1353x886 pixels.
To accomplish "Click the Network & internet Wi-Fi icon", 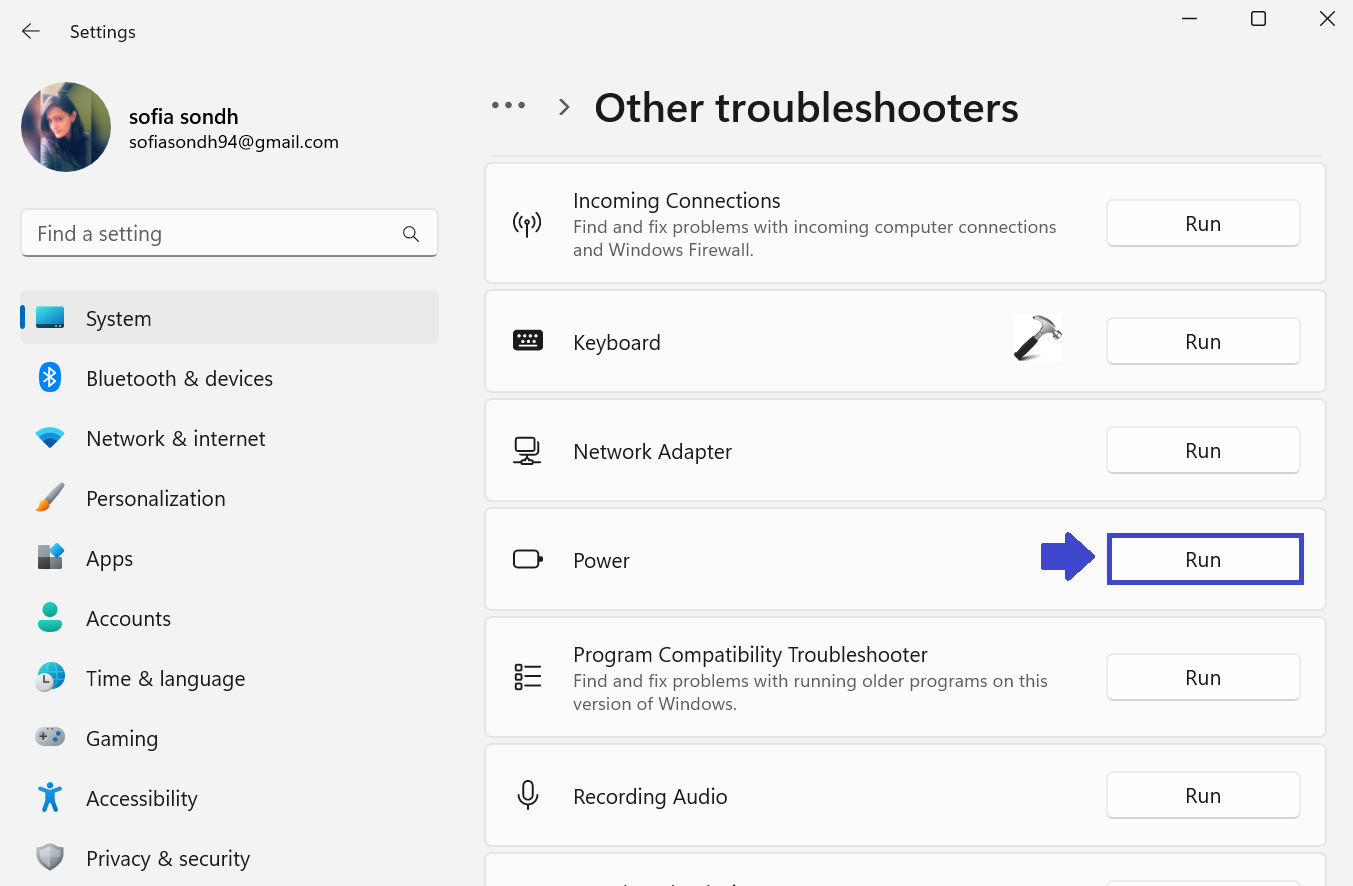I will pos(50,438).
